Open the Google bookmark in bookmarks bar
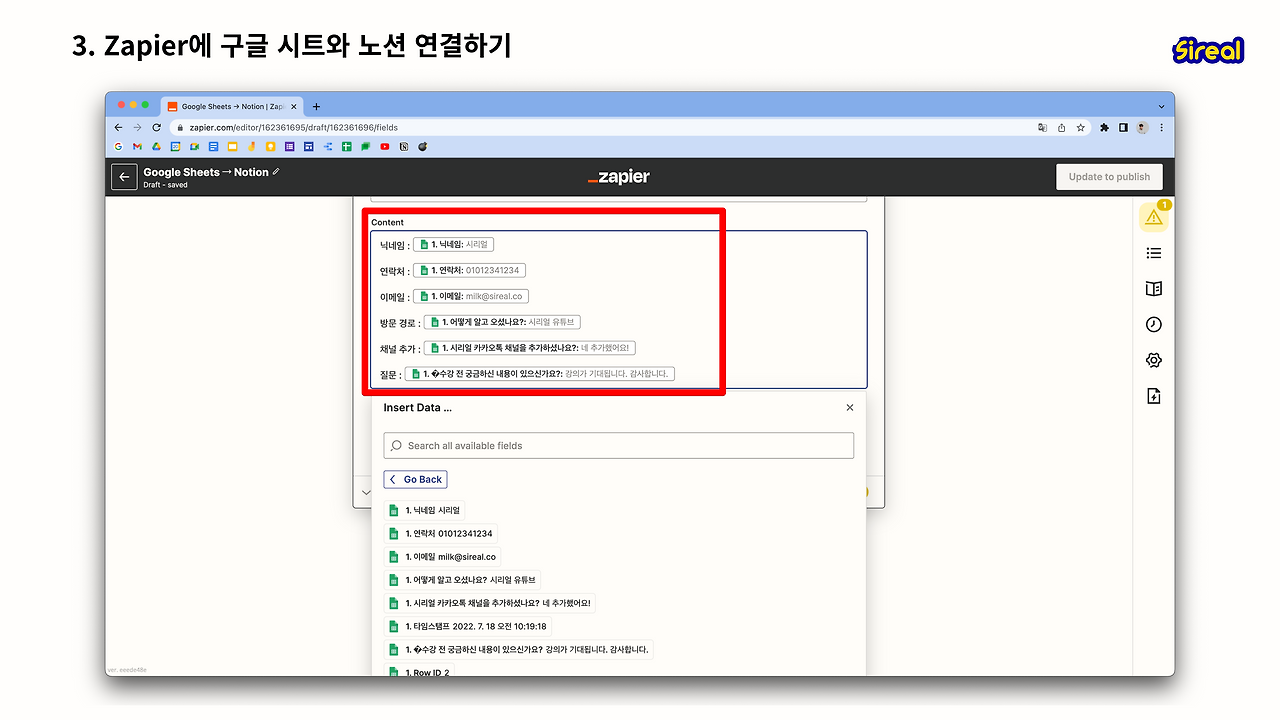Screen dimensions: 1280x720 [118, 147]
